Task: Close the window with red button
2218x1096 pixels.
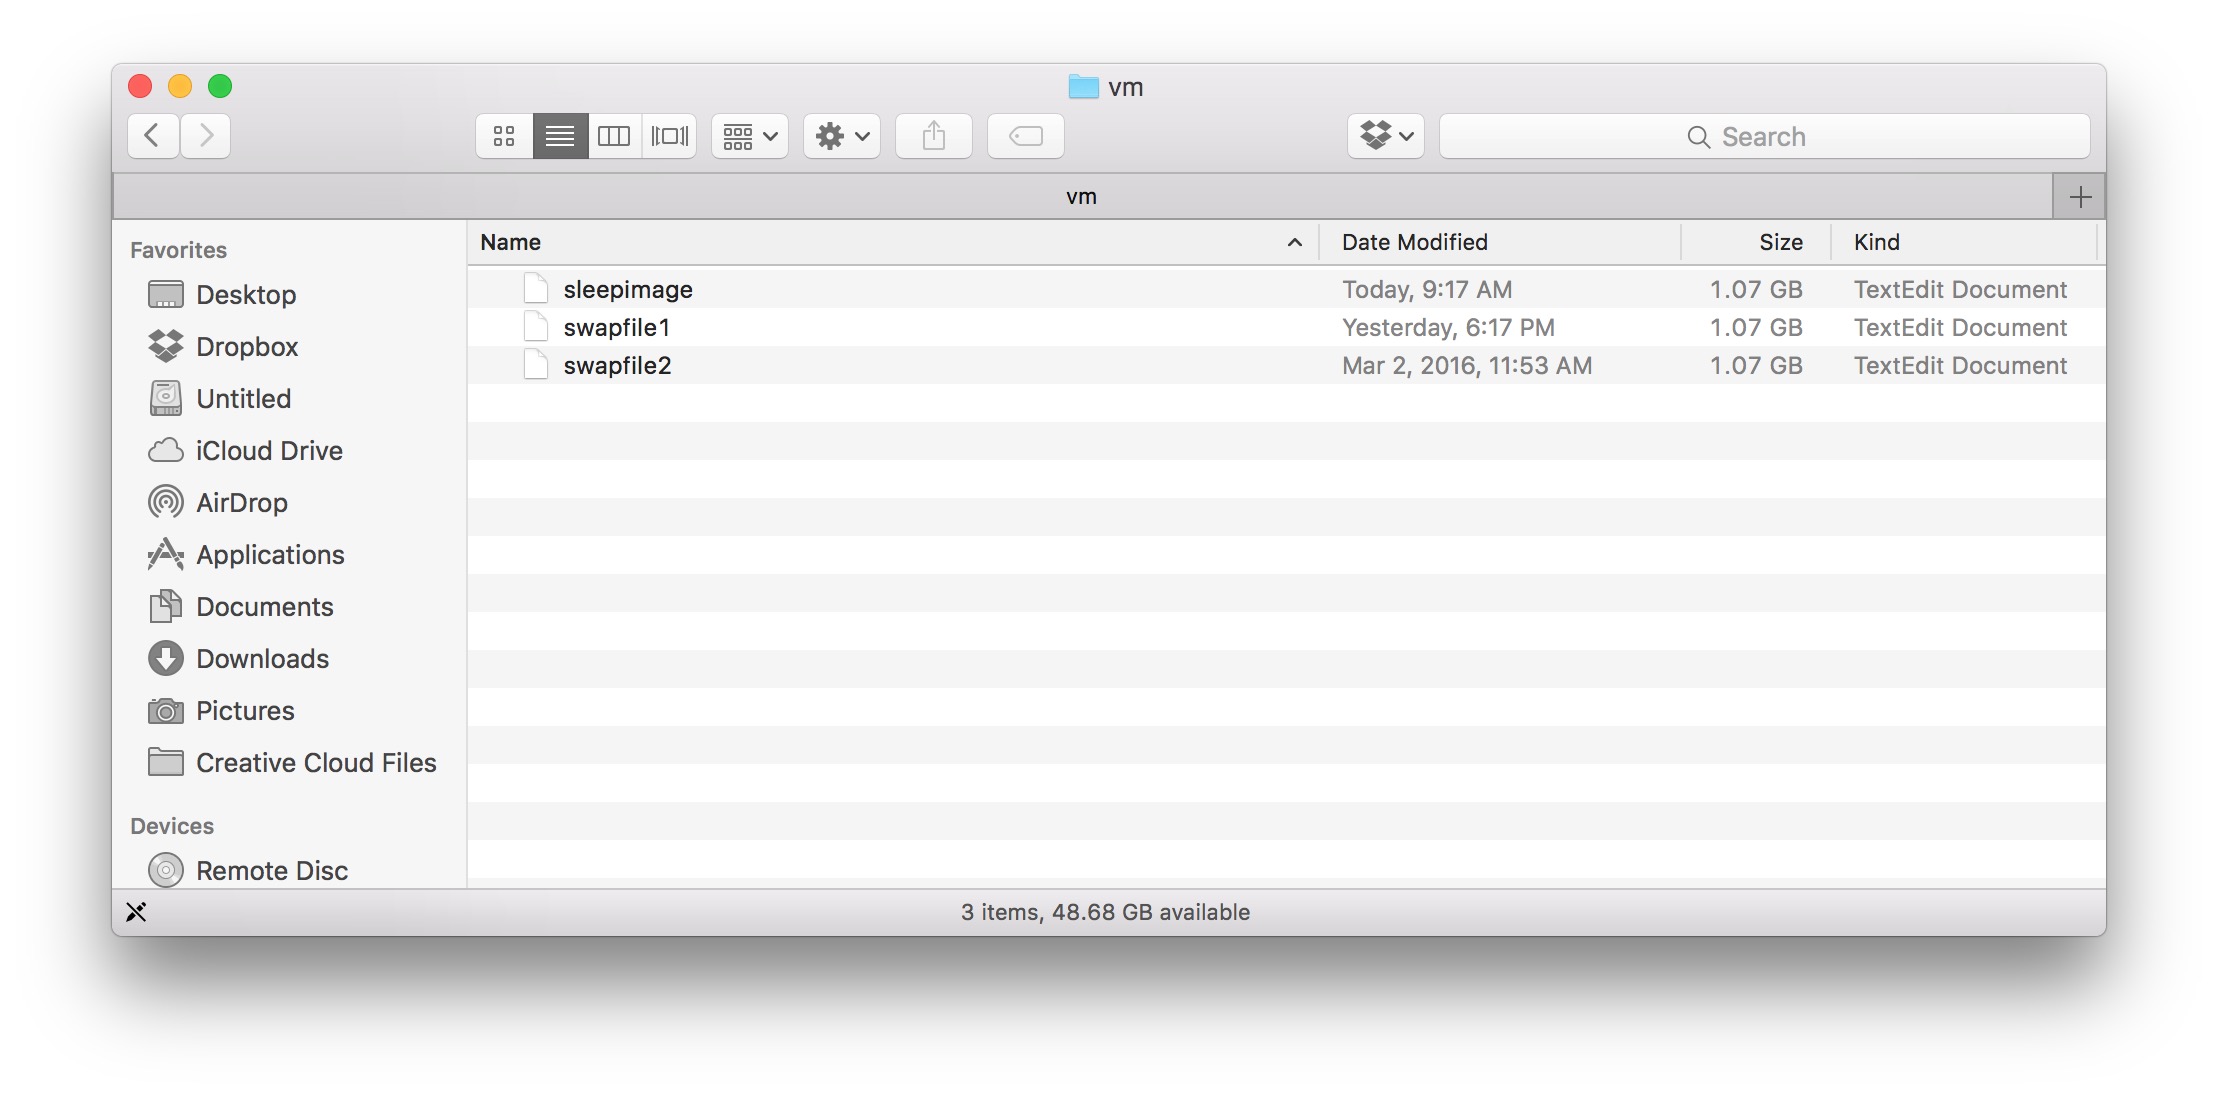Action: (x=140, y=87)
